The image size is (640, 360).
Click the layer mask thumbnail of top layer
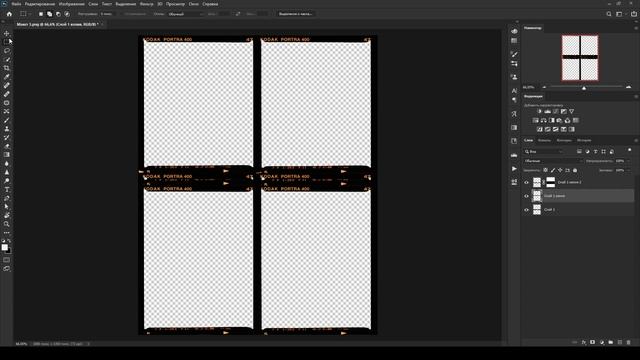(551, 182)
